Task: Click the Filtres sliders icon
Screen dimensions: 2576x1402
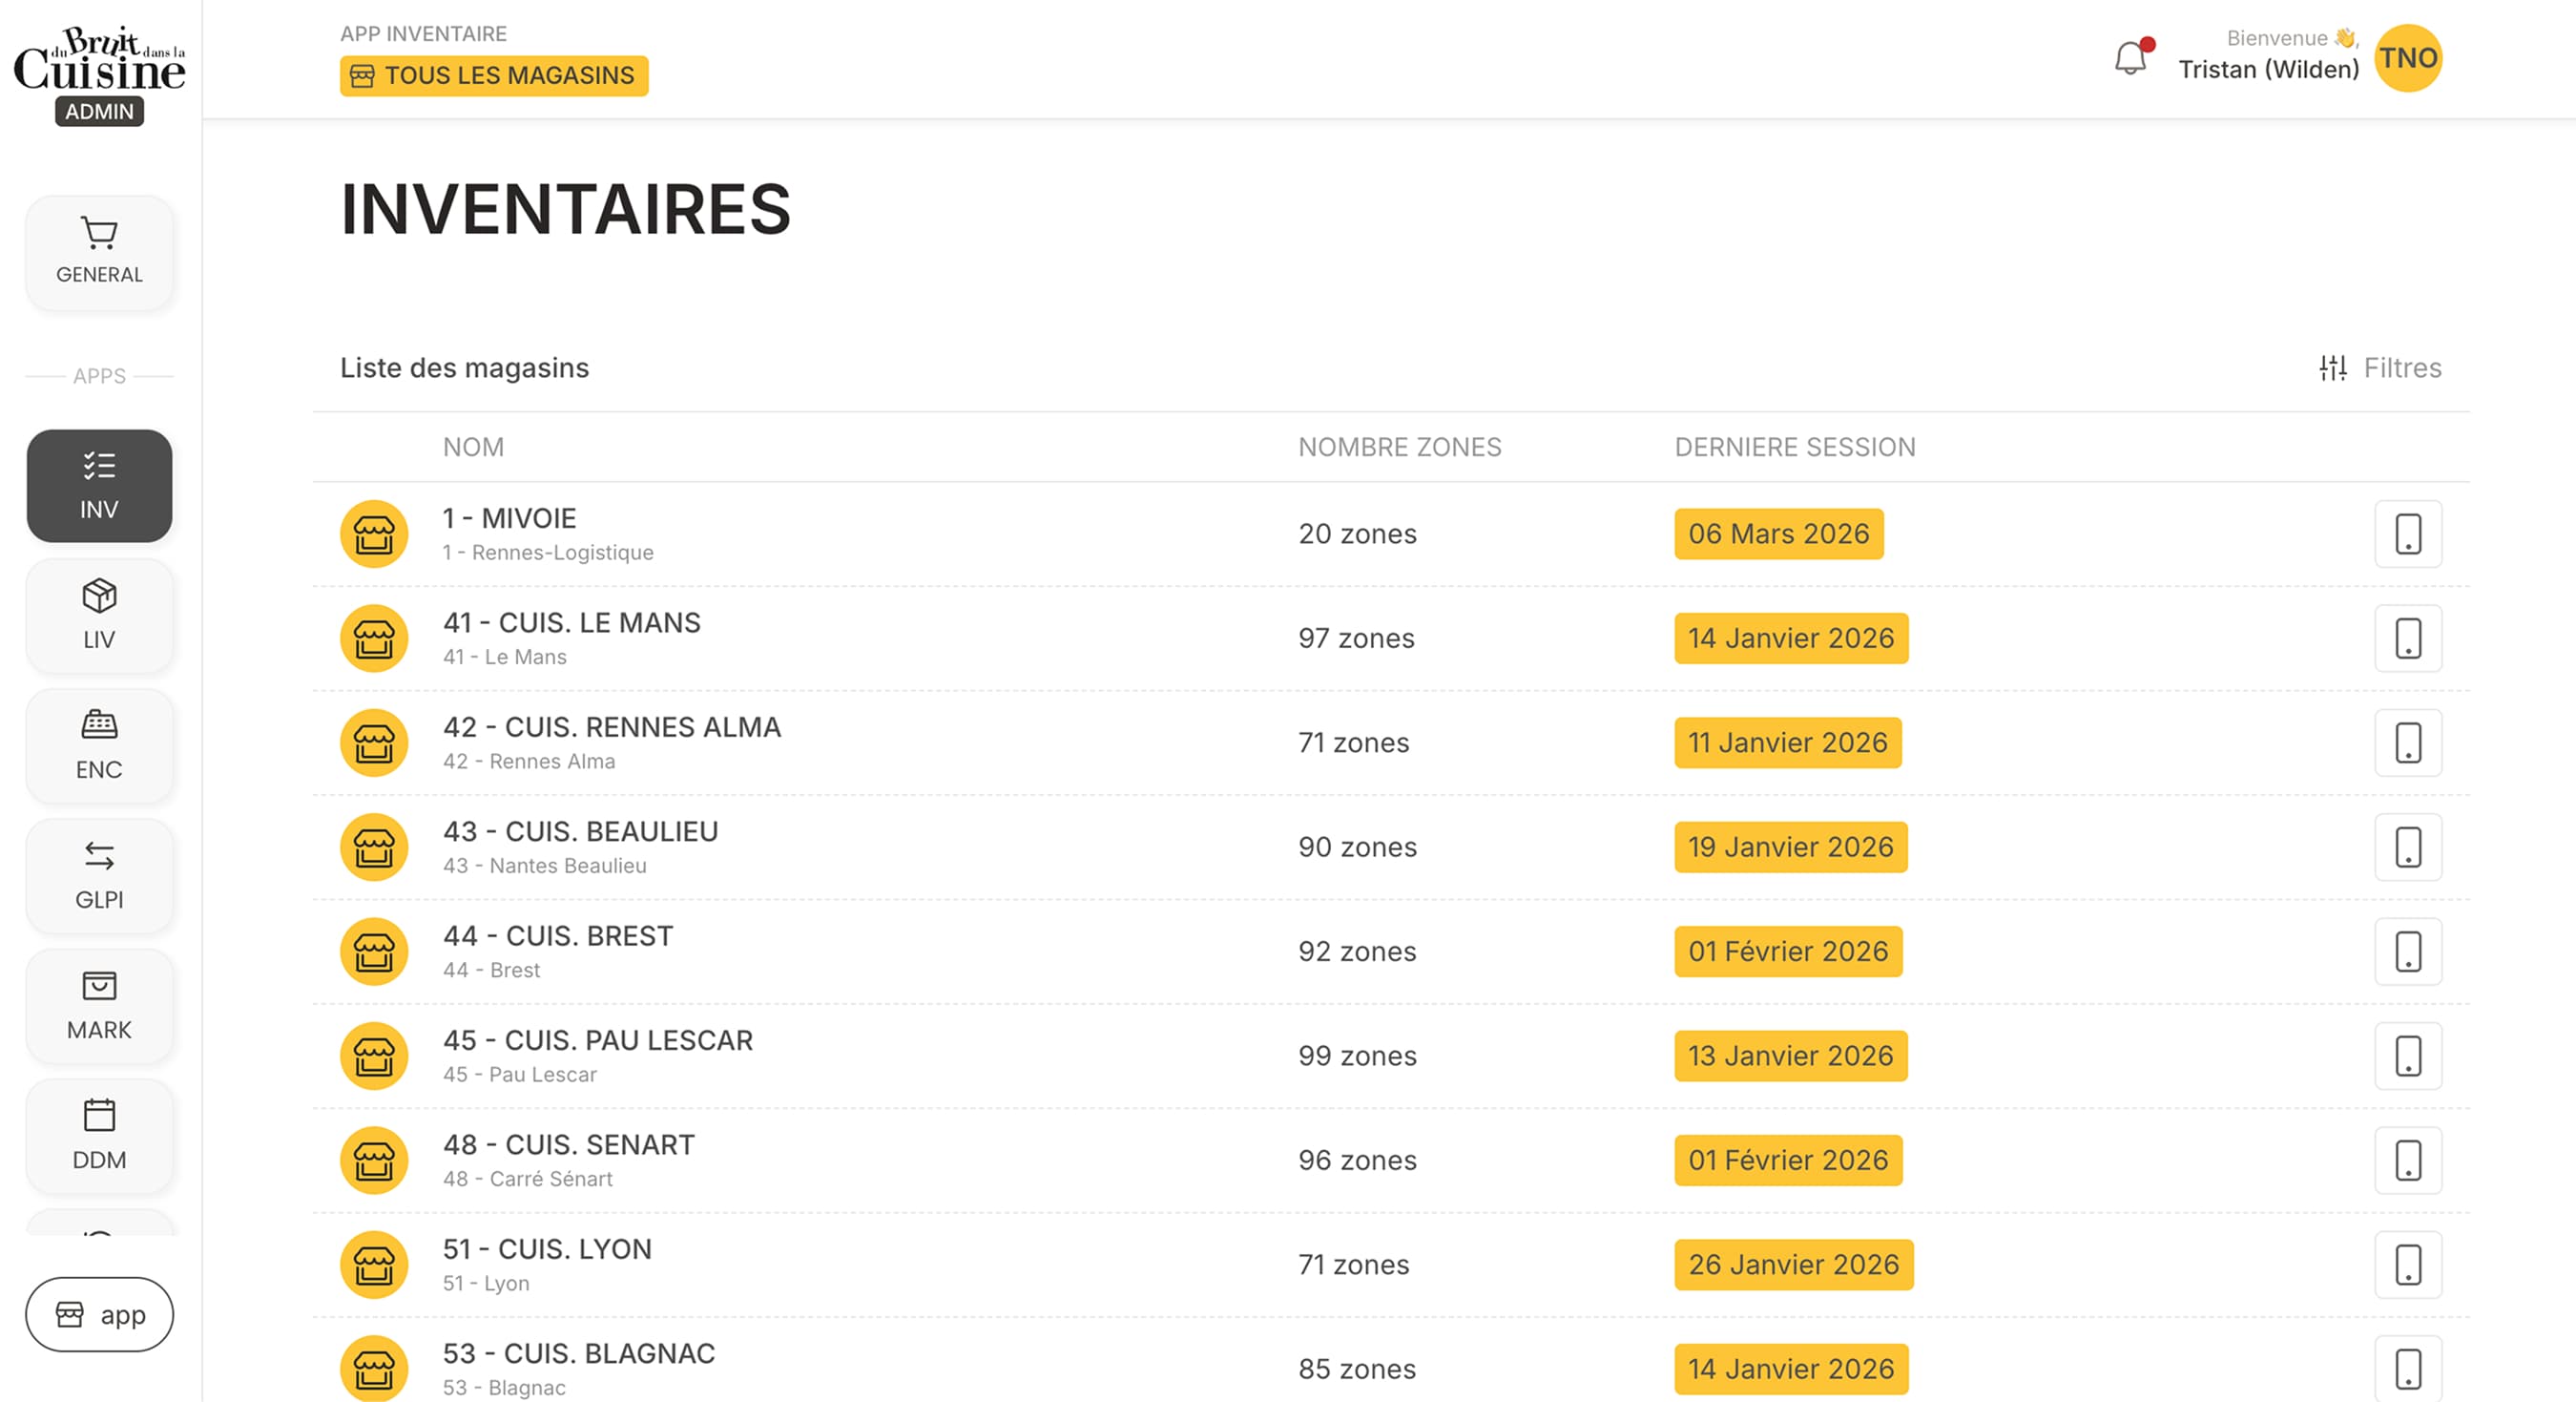Action: 2333,368
